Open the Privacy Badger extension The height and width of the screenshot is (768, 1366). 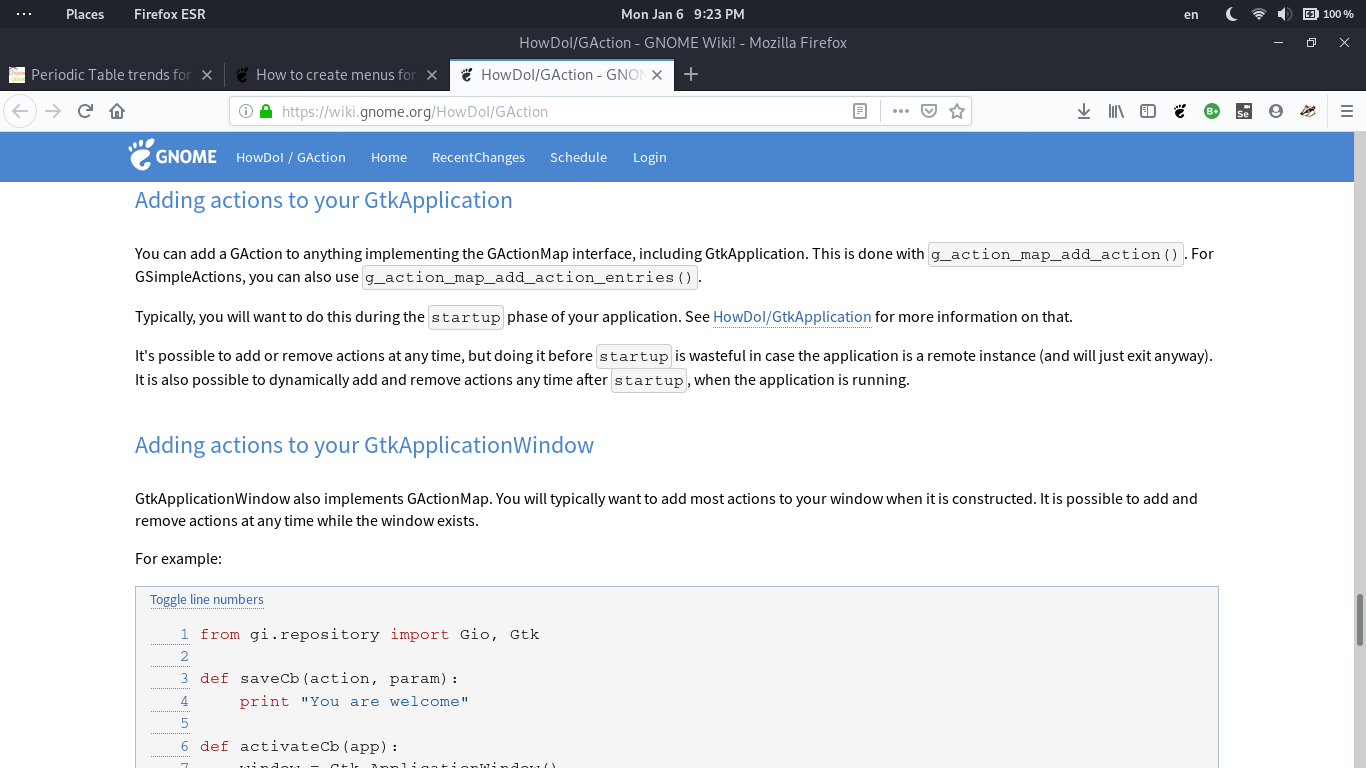click(1307, 111)
